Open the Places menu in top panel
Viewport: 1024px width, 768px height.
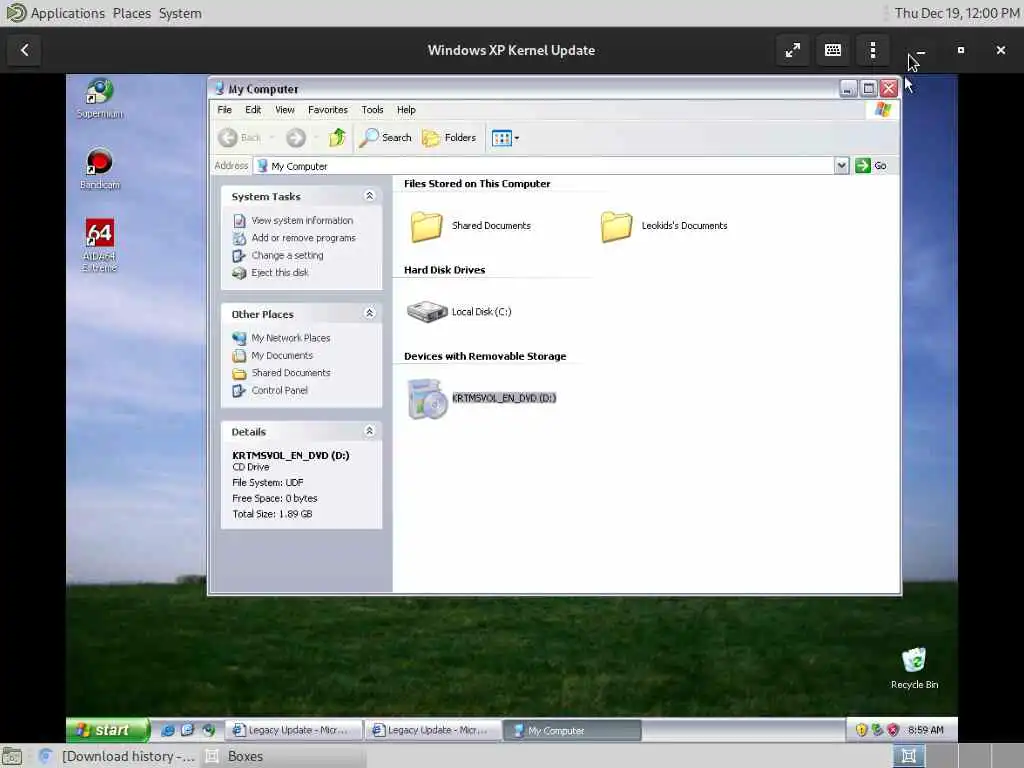tap(131, 13)
